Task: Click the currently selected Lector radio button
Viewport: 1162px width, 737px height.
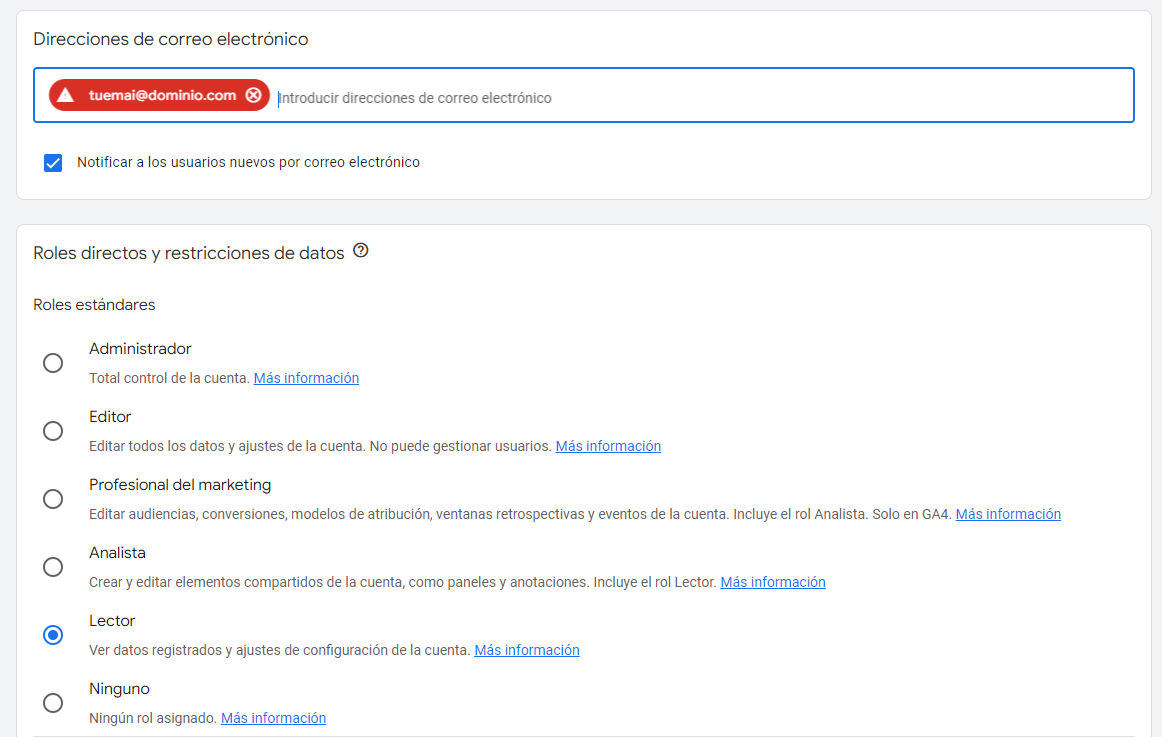Action: pyautogui.click(x=53, y=635)
